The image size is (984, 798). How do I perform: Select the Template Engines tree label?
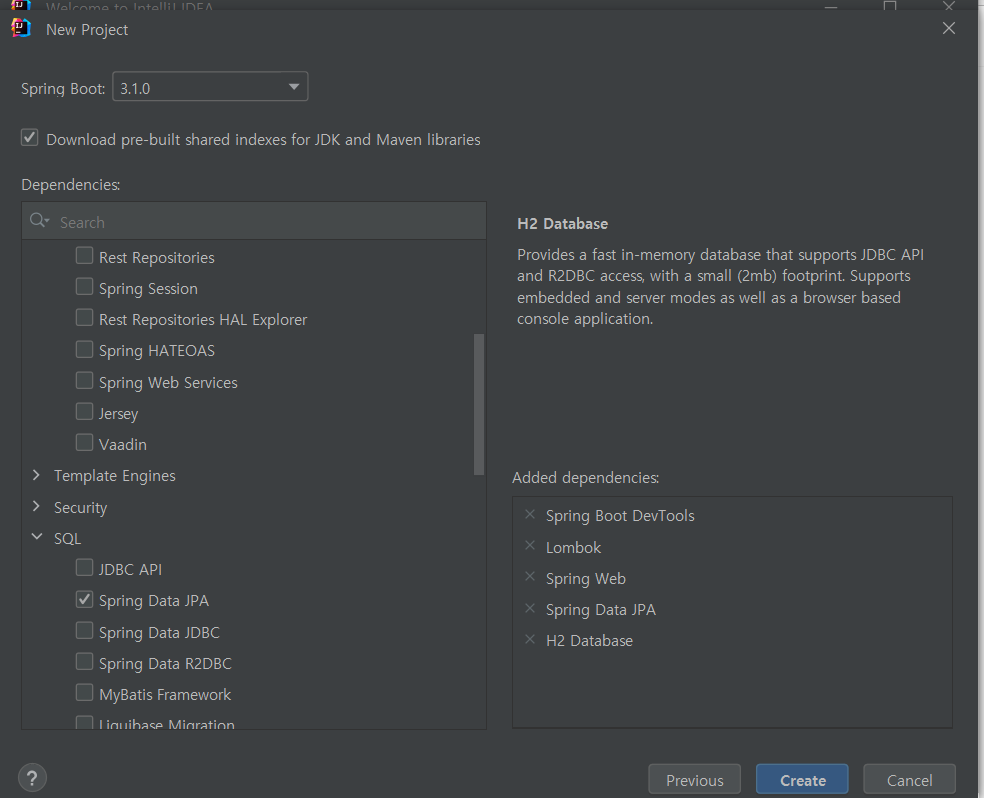click(115, 476)
